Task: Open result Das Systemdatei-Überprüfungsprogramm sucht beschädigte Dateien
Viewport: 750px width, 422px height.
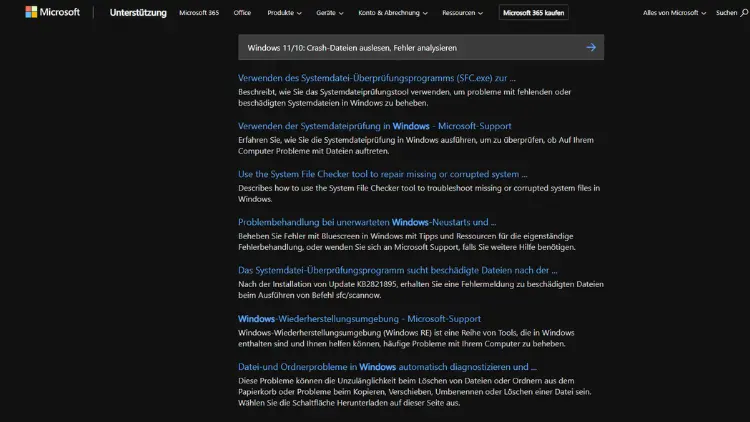Action: coord(397,270)
